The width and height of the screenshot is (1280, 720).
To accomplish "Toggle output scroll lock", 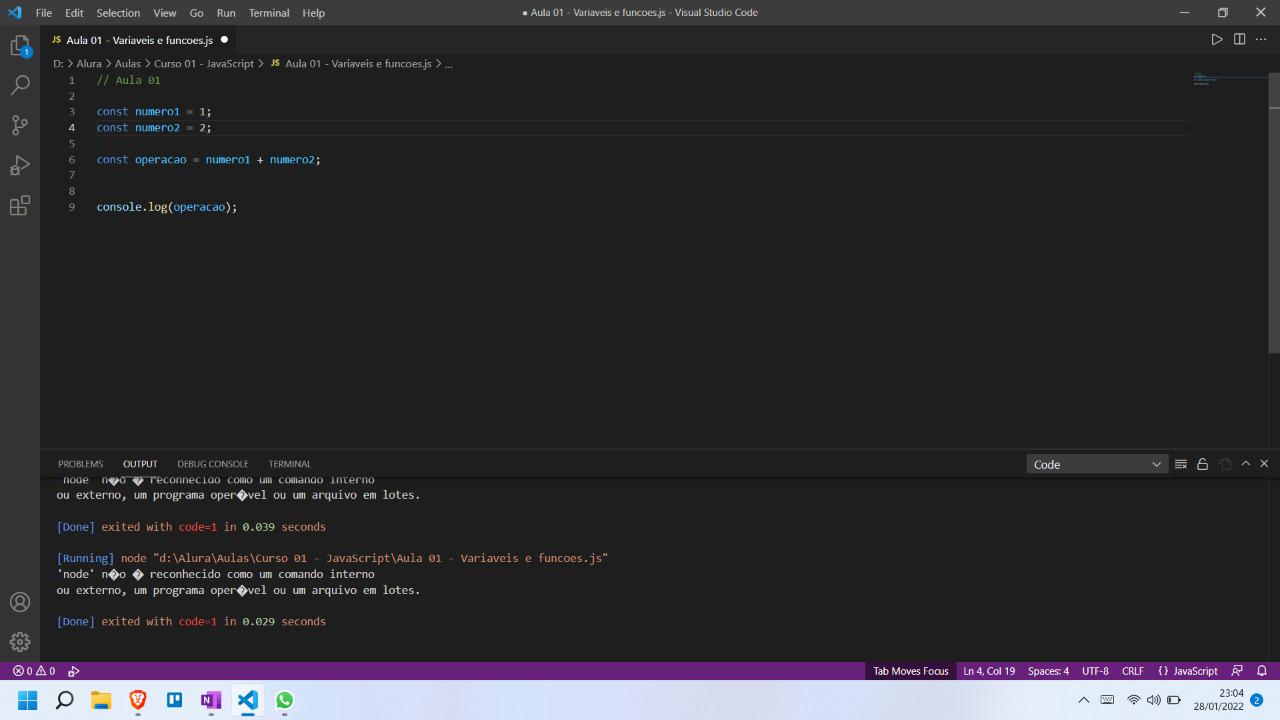I will tap(1203, 464).
